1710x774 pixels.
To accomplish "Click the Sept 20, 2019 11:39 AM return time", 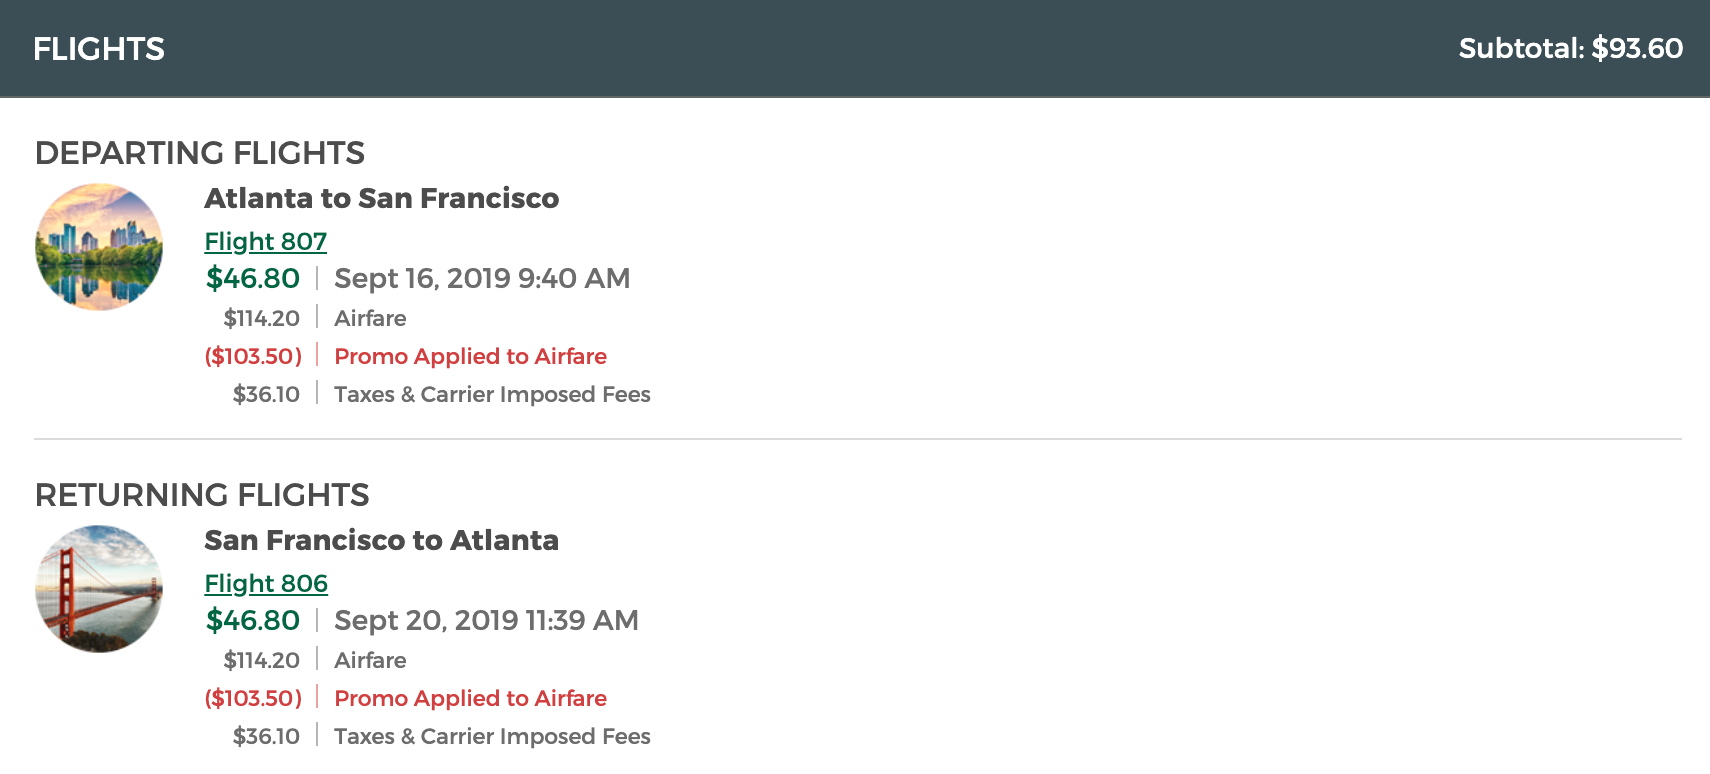I will tap(486, 620).
